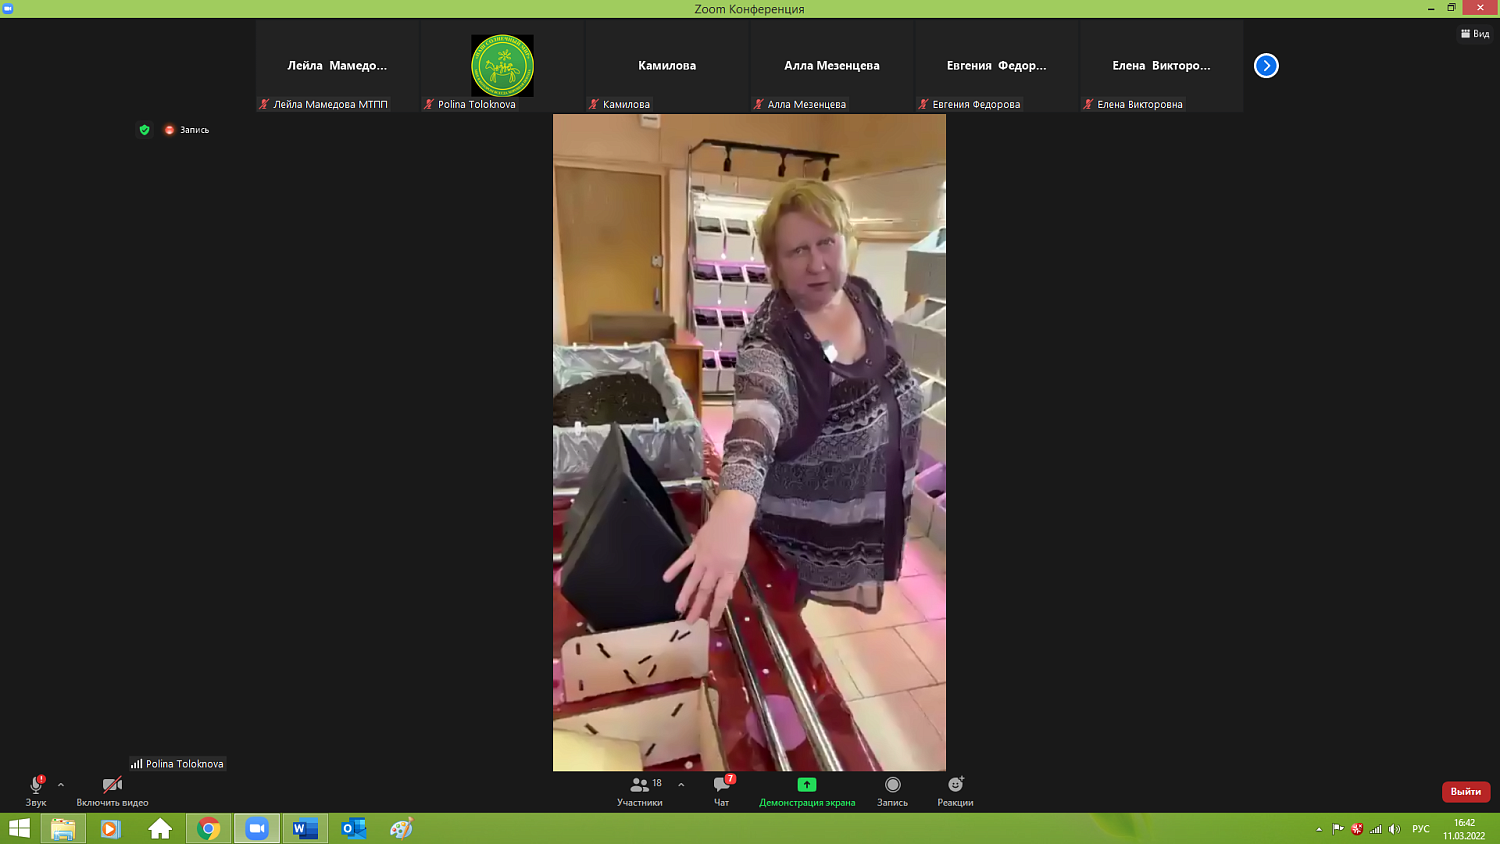Start Демонстрация экрана screen sharing
1500x844 pixels.
tap(807, 790)
